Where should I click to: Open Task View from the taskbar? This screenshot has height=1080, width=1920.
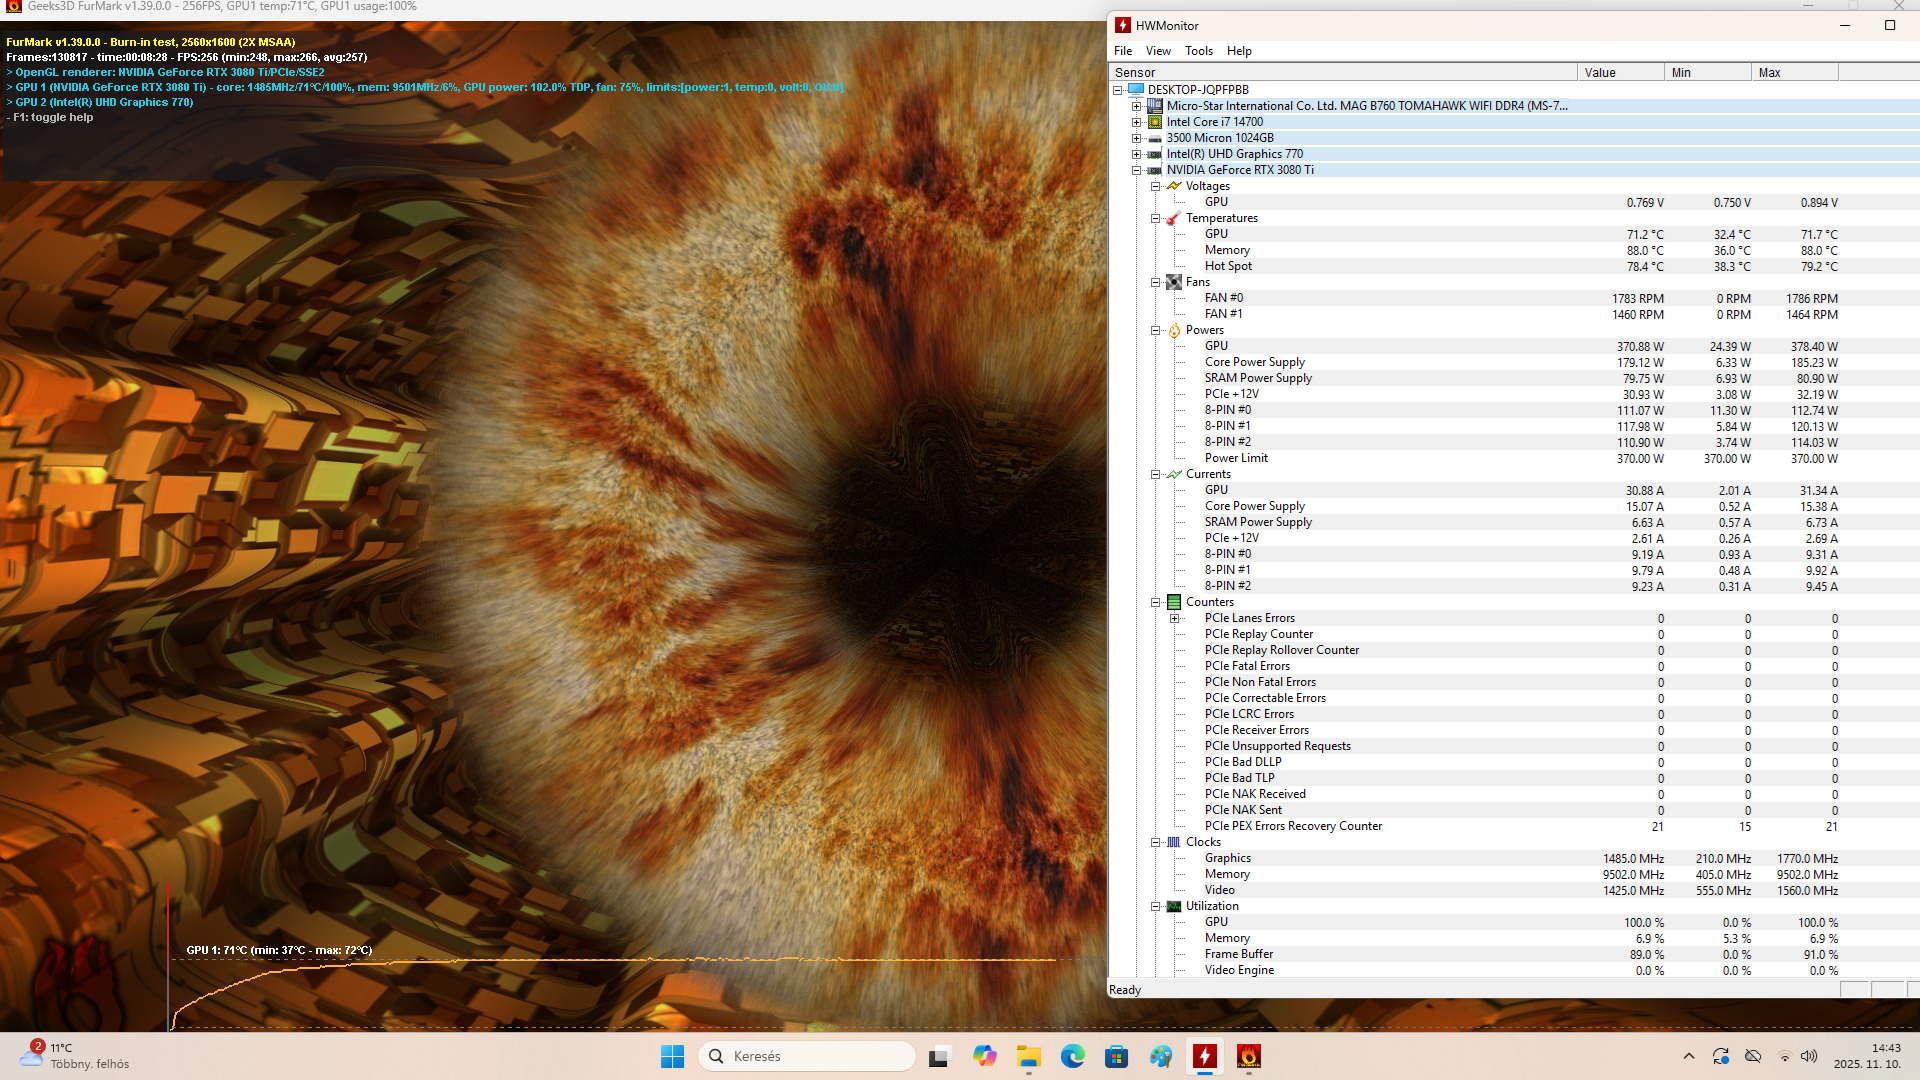click(938, 1056)
